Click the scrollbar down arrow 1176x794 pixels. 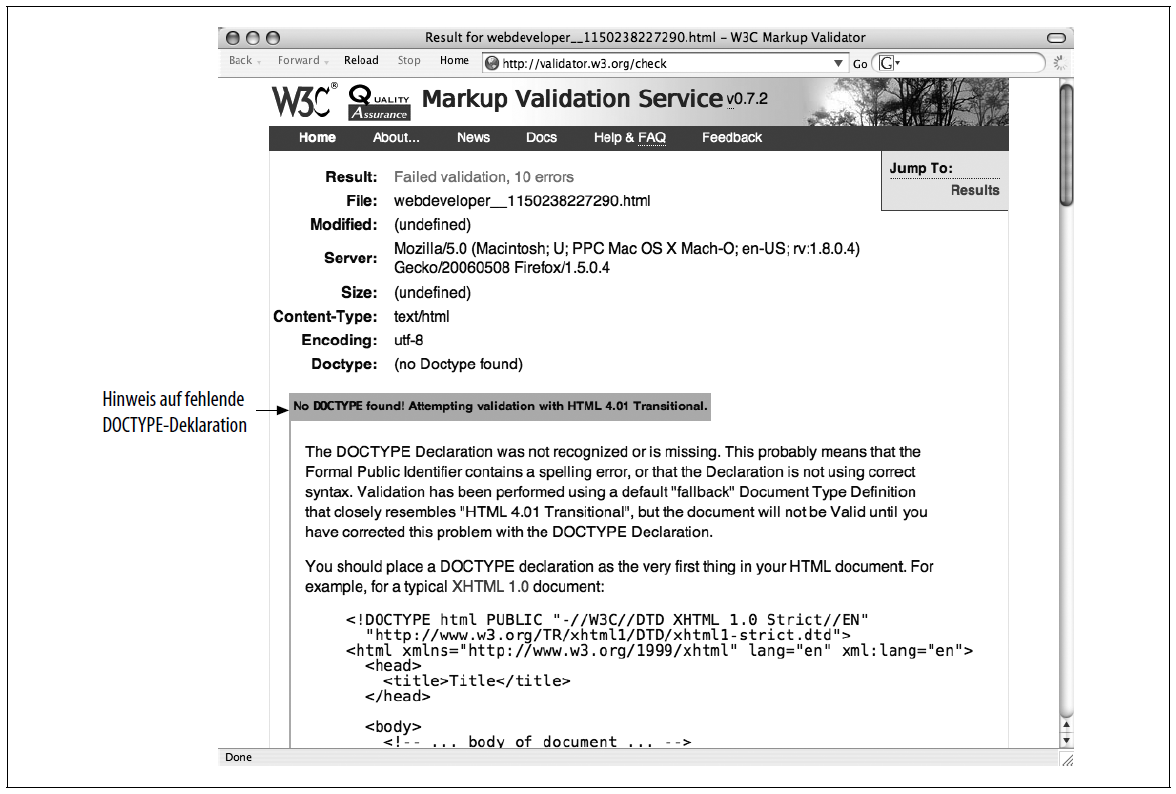(1066, 740)
